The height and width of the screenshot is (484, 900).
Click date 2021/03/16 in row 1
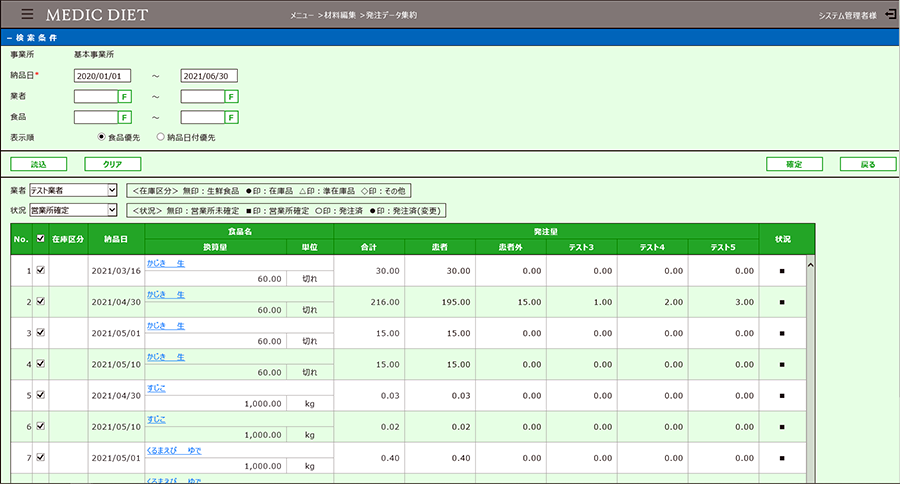(x=116, y=271)
